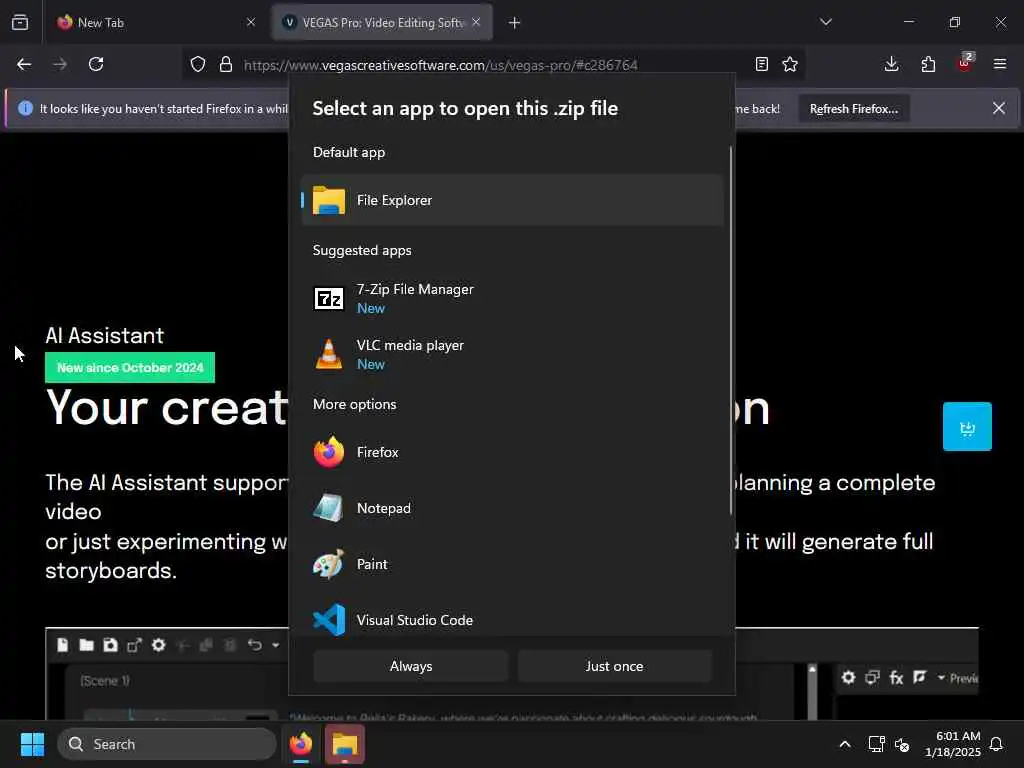Open the clock showing 6:01 AM

[x=953, y=744]
